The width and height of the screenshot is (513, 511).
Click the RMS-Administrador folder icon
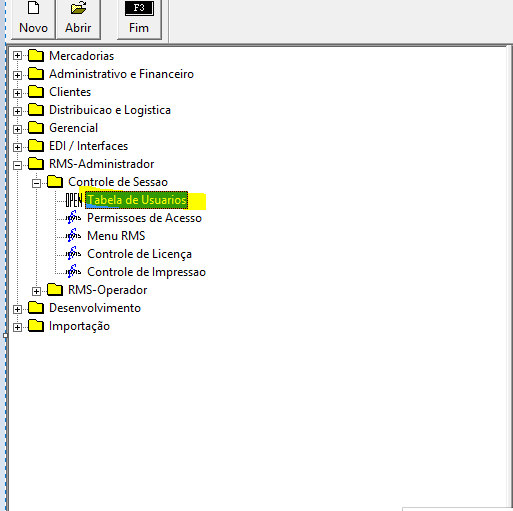[36, 163]
